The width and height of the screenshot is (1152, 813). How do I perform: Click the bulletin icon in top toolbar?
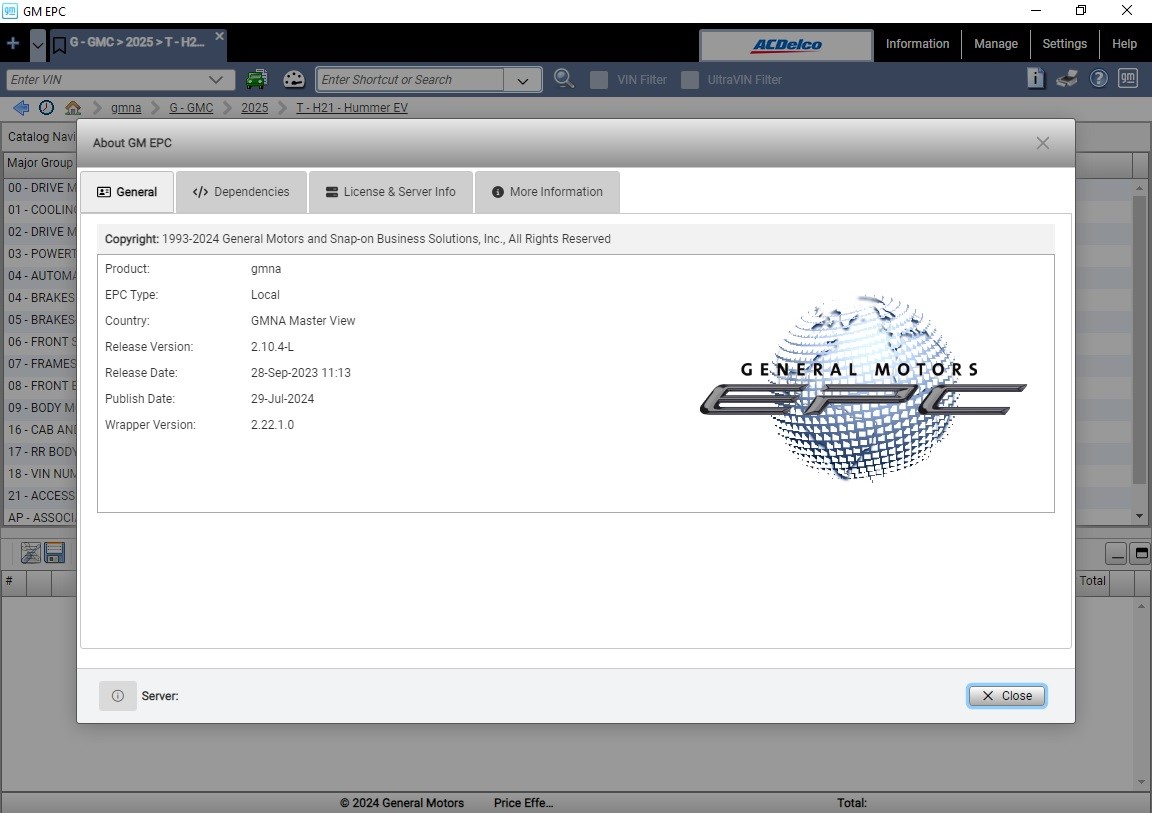[x=1067, y=79]
